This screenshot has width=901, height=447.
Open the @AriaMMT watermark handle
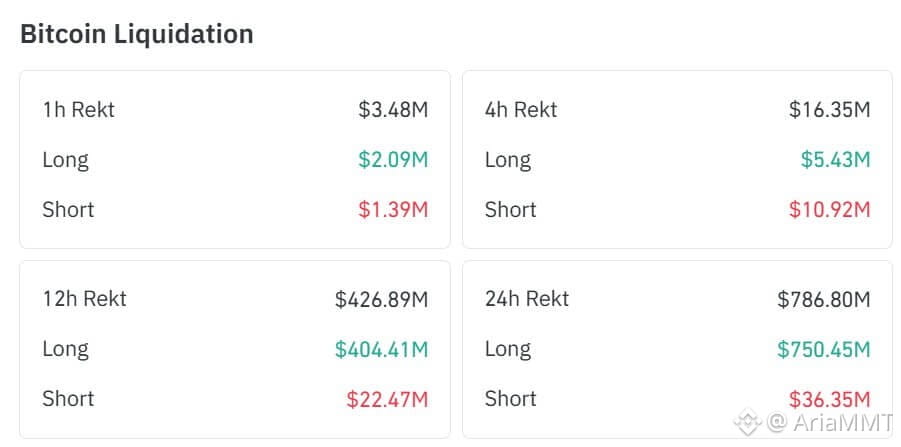pyautogui.click(x=830, y=422)
